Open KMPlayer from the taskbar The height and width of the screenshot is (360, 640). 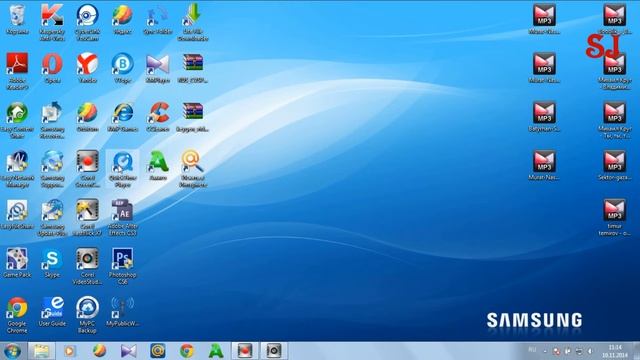(129, 351)
